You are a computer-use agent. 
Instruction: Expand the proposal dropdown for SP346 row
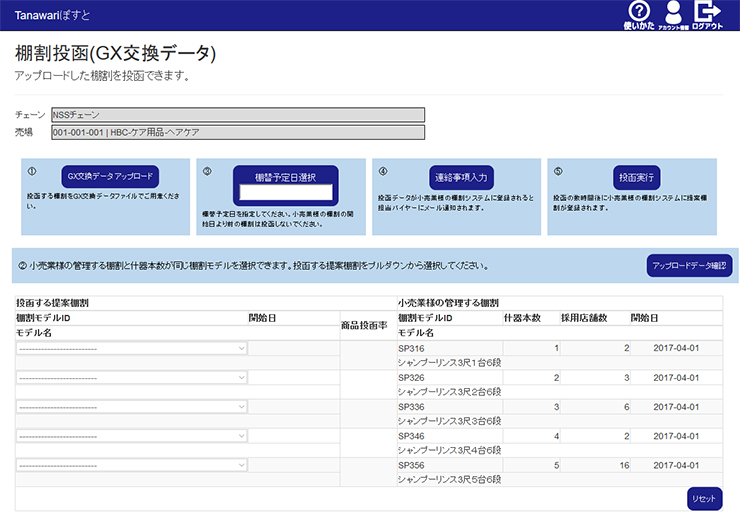coord(131,436)
